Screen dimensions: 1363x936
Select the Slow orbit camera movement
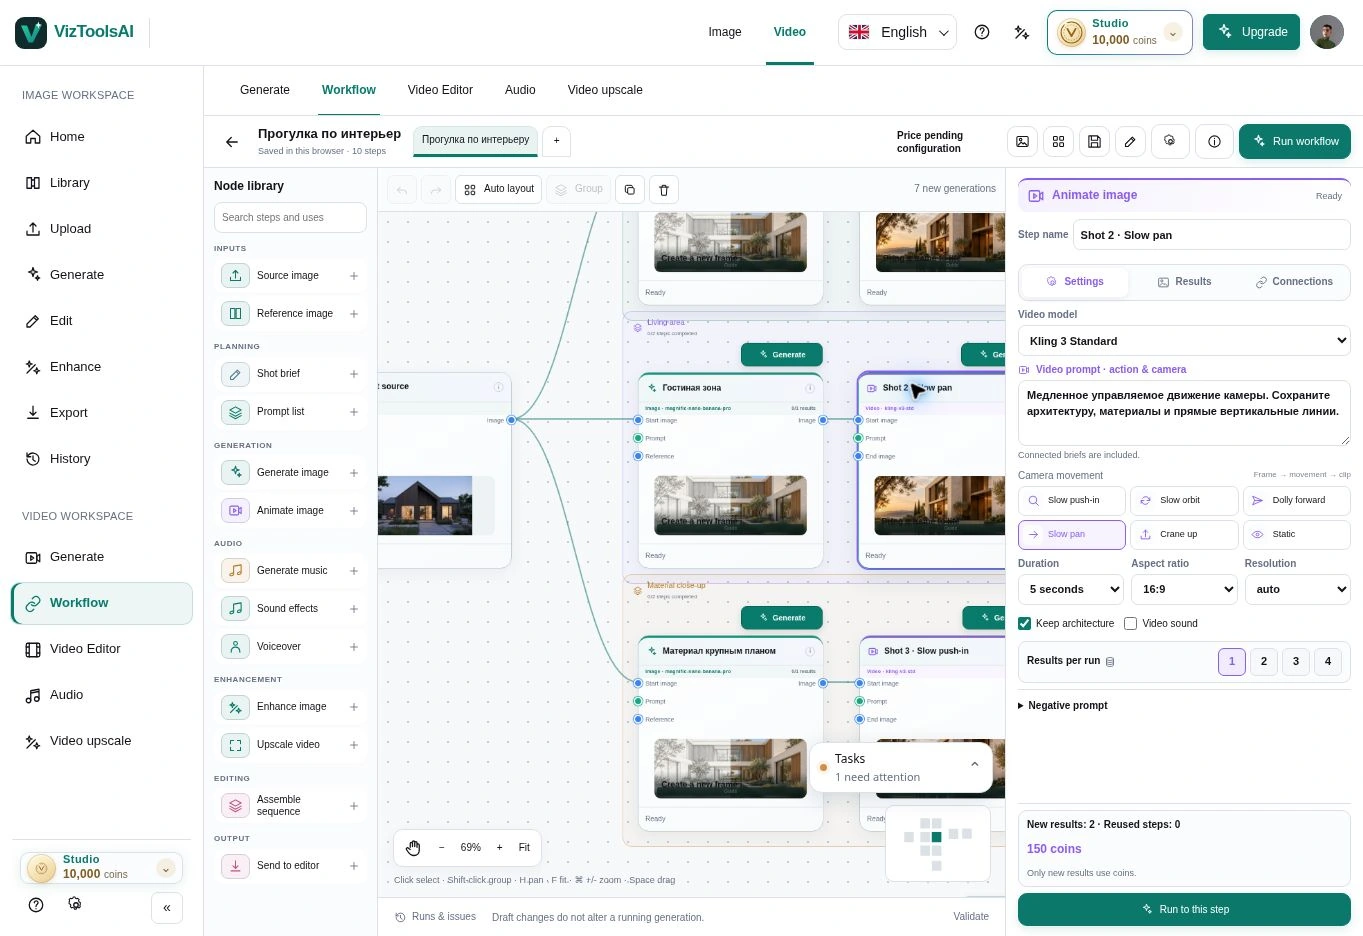[x=1184, y=500]
